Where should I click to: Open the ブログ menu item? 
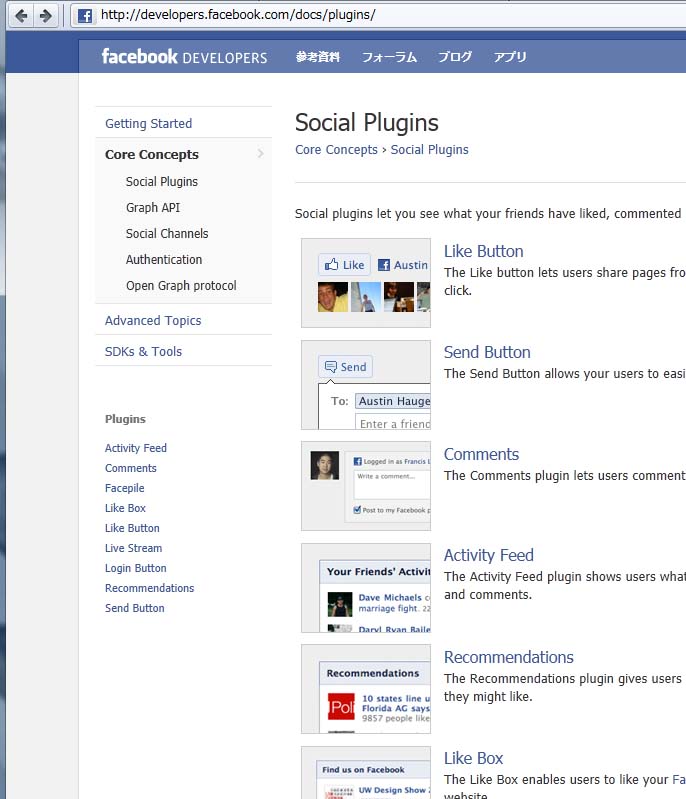coord(455,57)
